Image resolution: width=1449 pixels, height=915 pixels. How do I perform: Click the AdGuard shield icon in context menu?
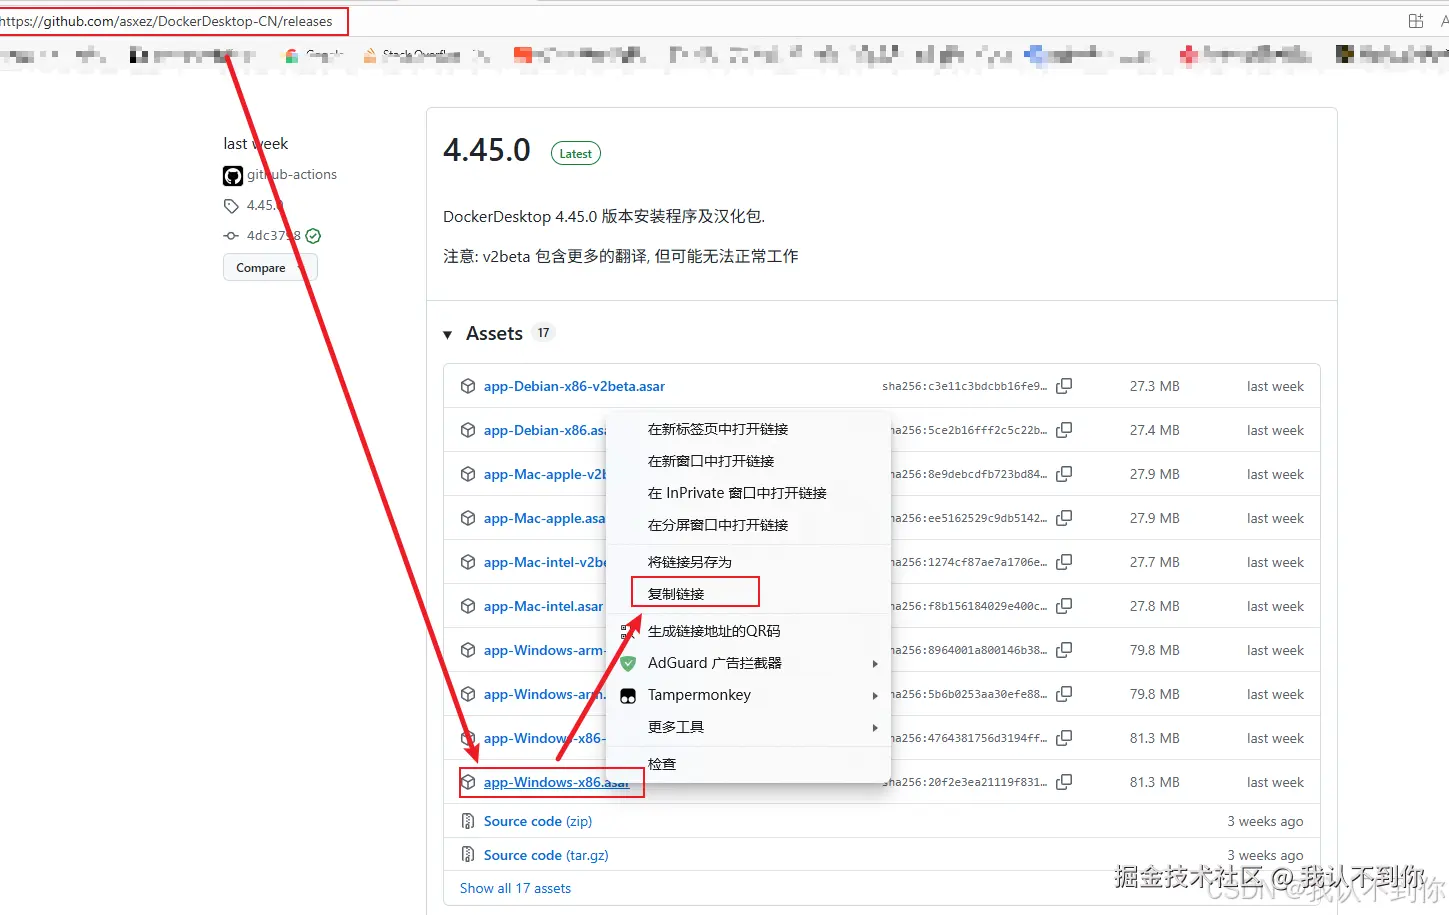[628, 663]
